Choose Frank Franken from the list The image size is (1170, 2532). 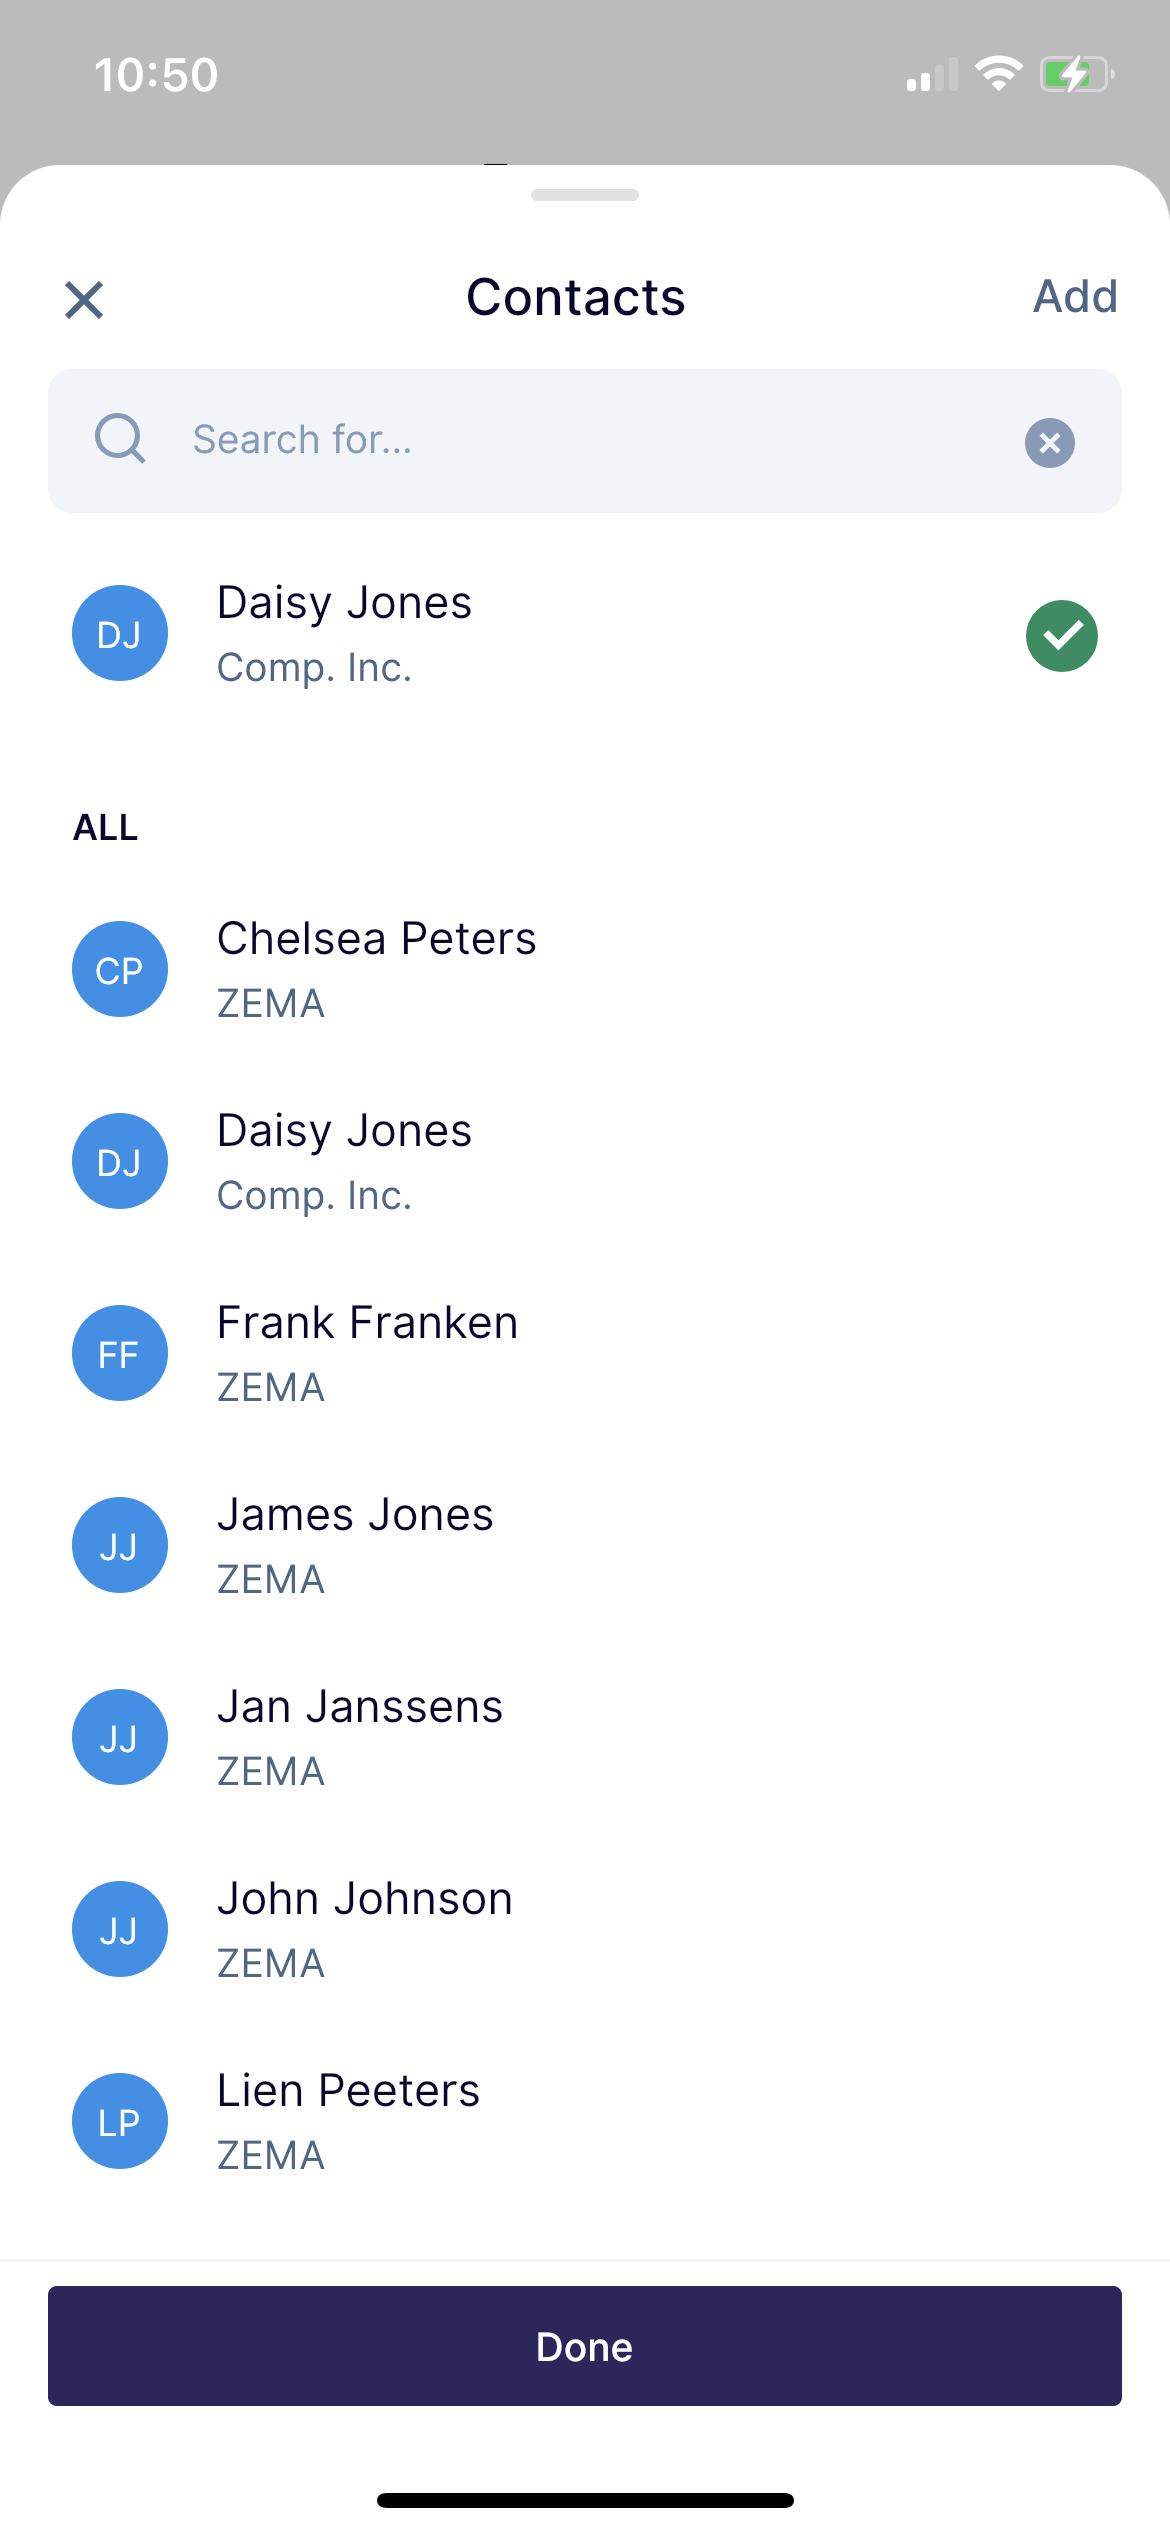585,1353
